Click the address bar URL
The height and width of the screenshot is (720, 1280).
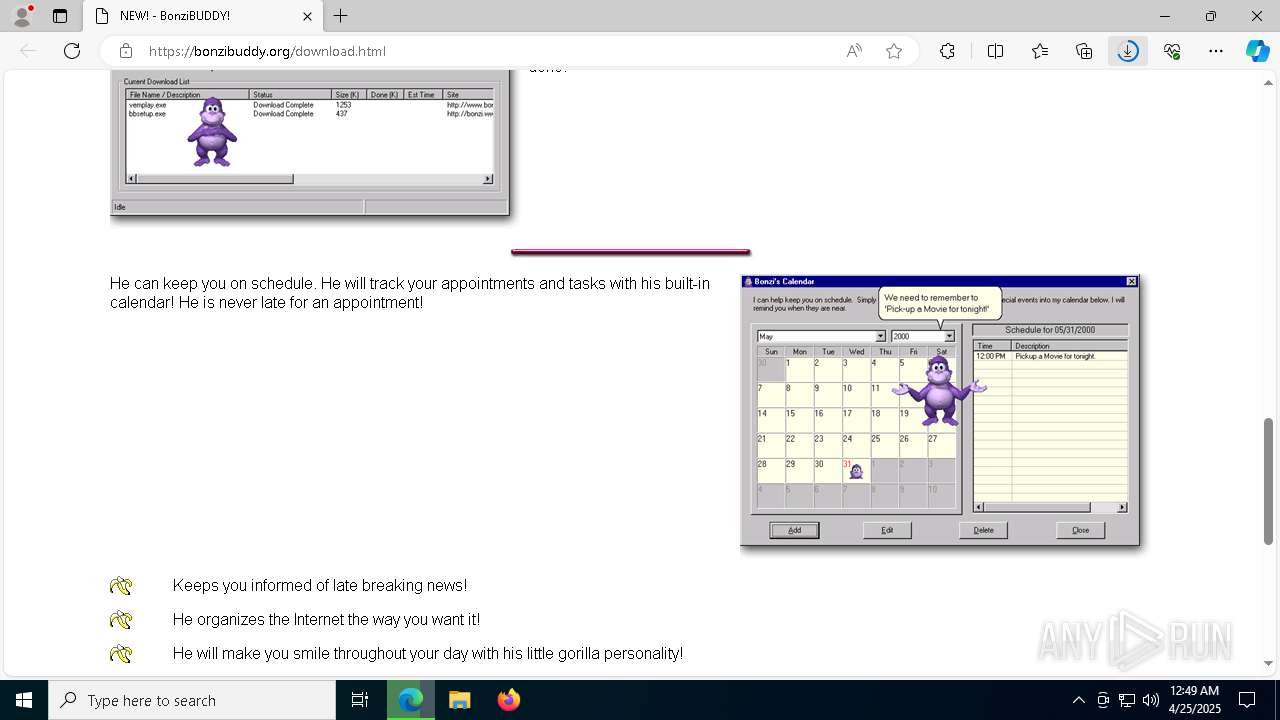[267, 51]
